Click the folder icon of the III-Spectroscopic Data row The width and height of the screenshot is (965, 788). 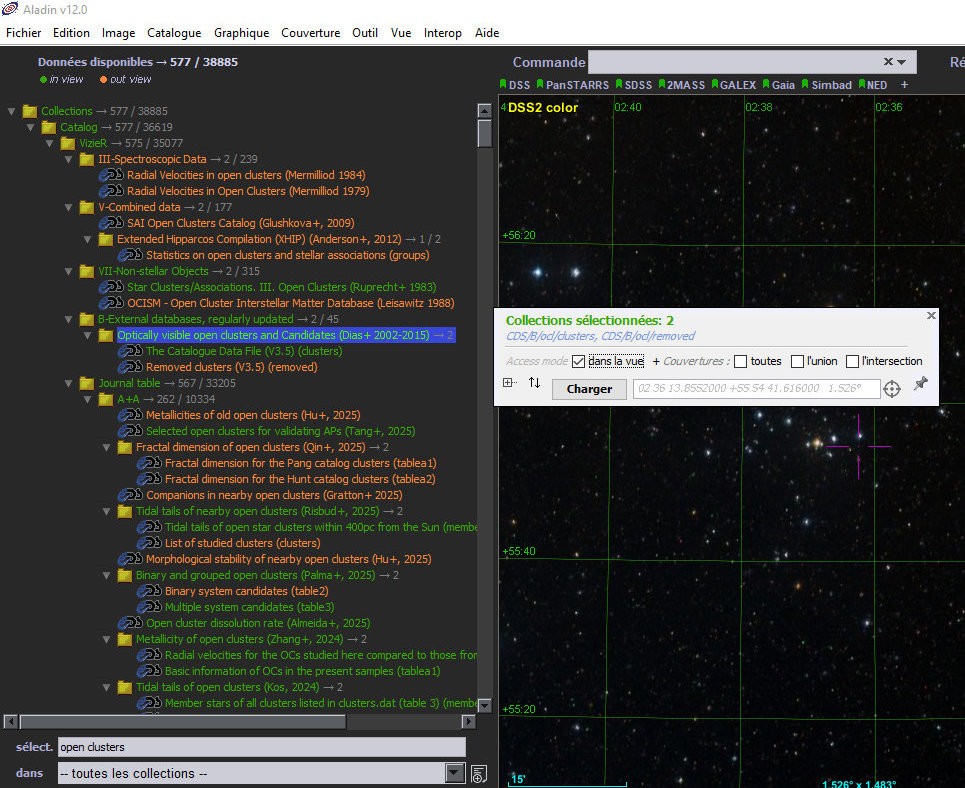click(x=87, y=159)
